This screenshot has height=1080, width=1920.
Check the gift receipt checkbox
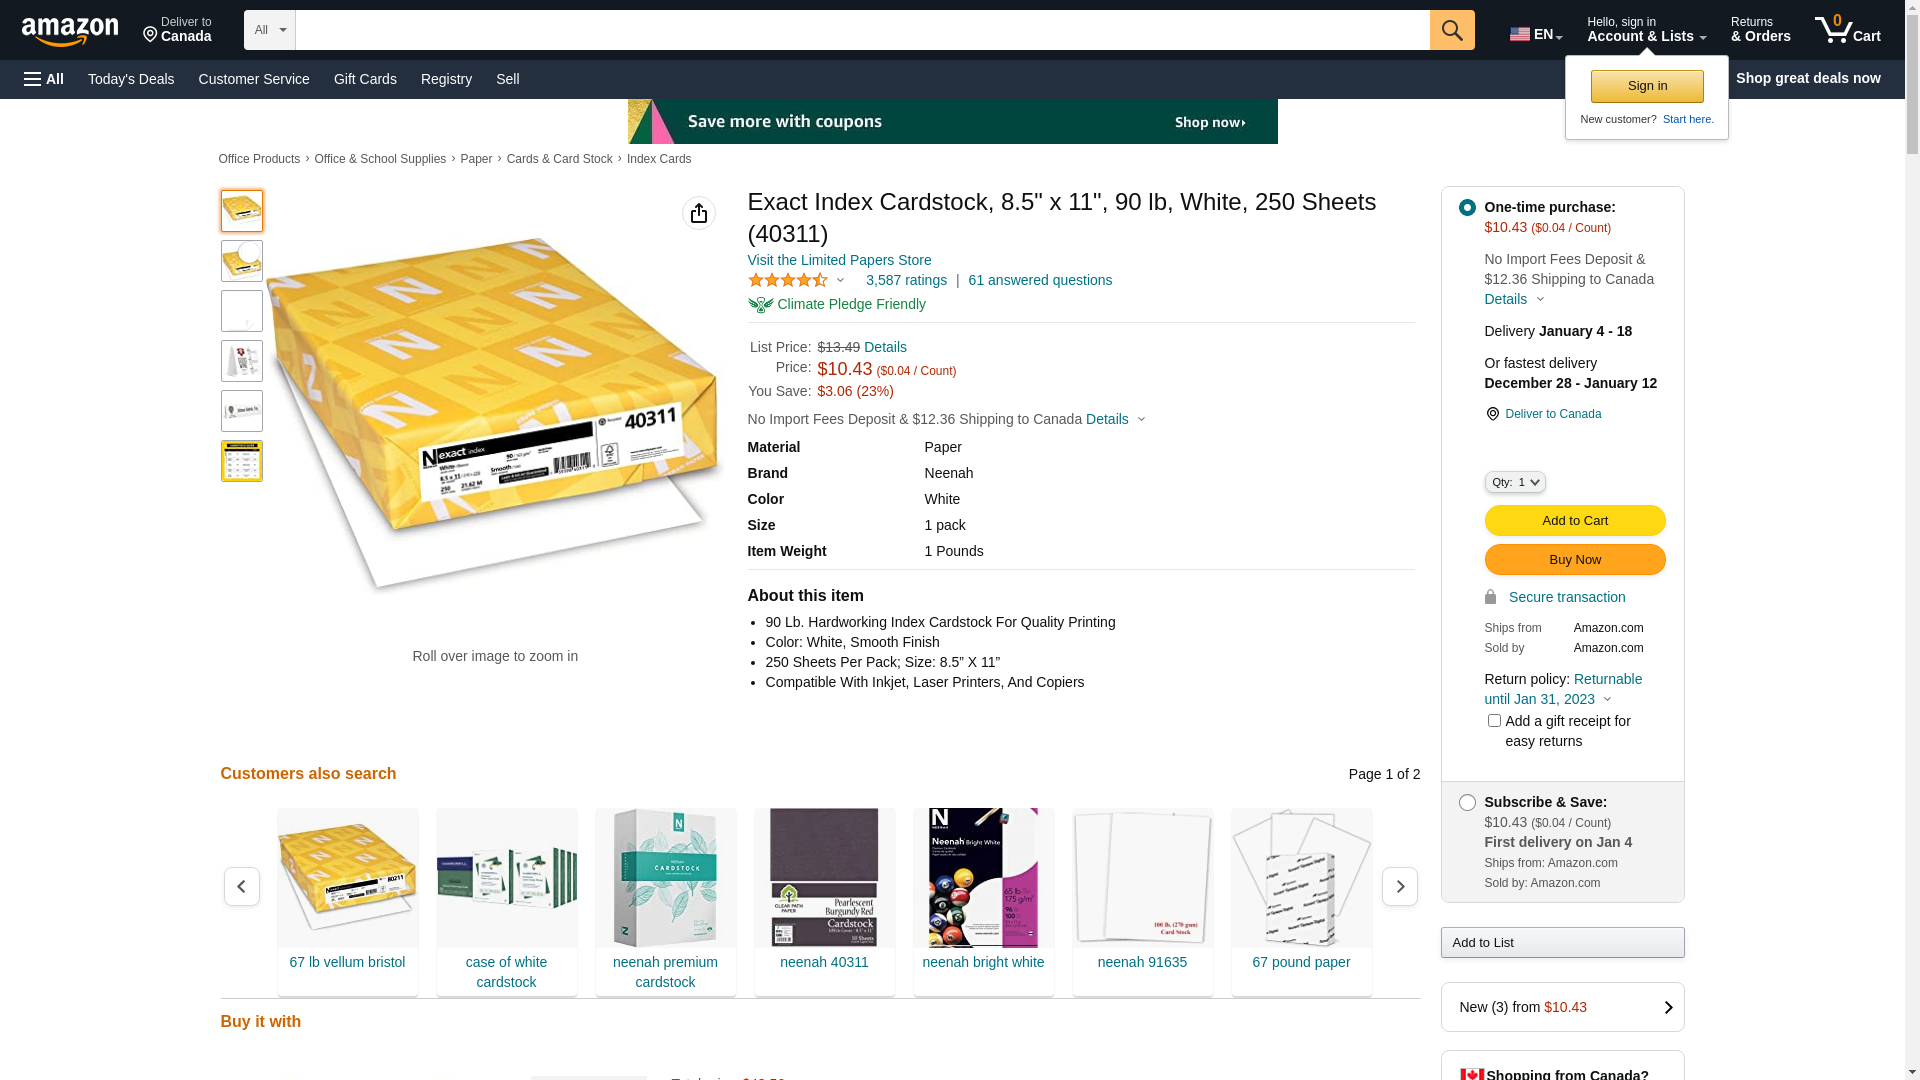point(1494,721)
